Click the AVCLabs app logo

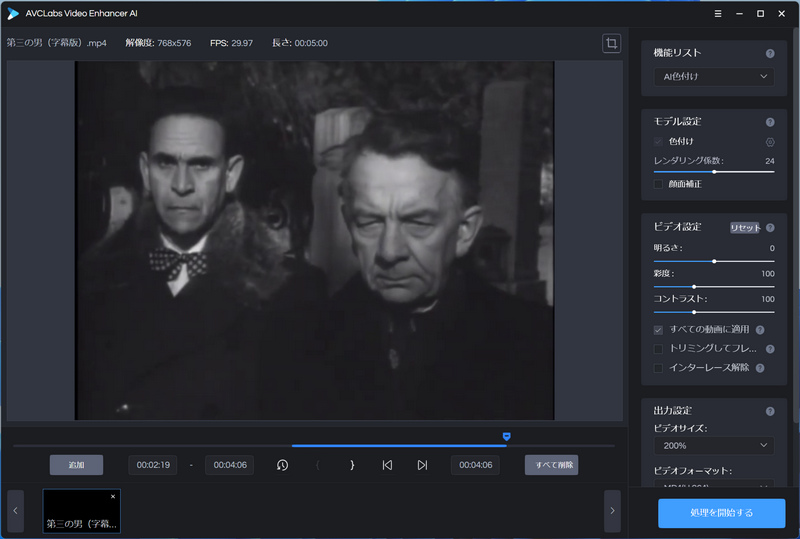click(x=13, y=14)
